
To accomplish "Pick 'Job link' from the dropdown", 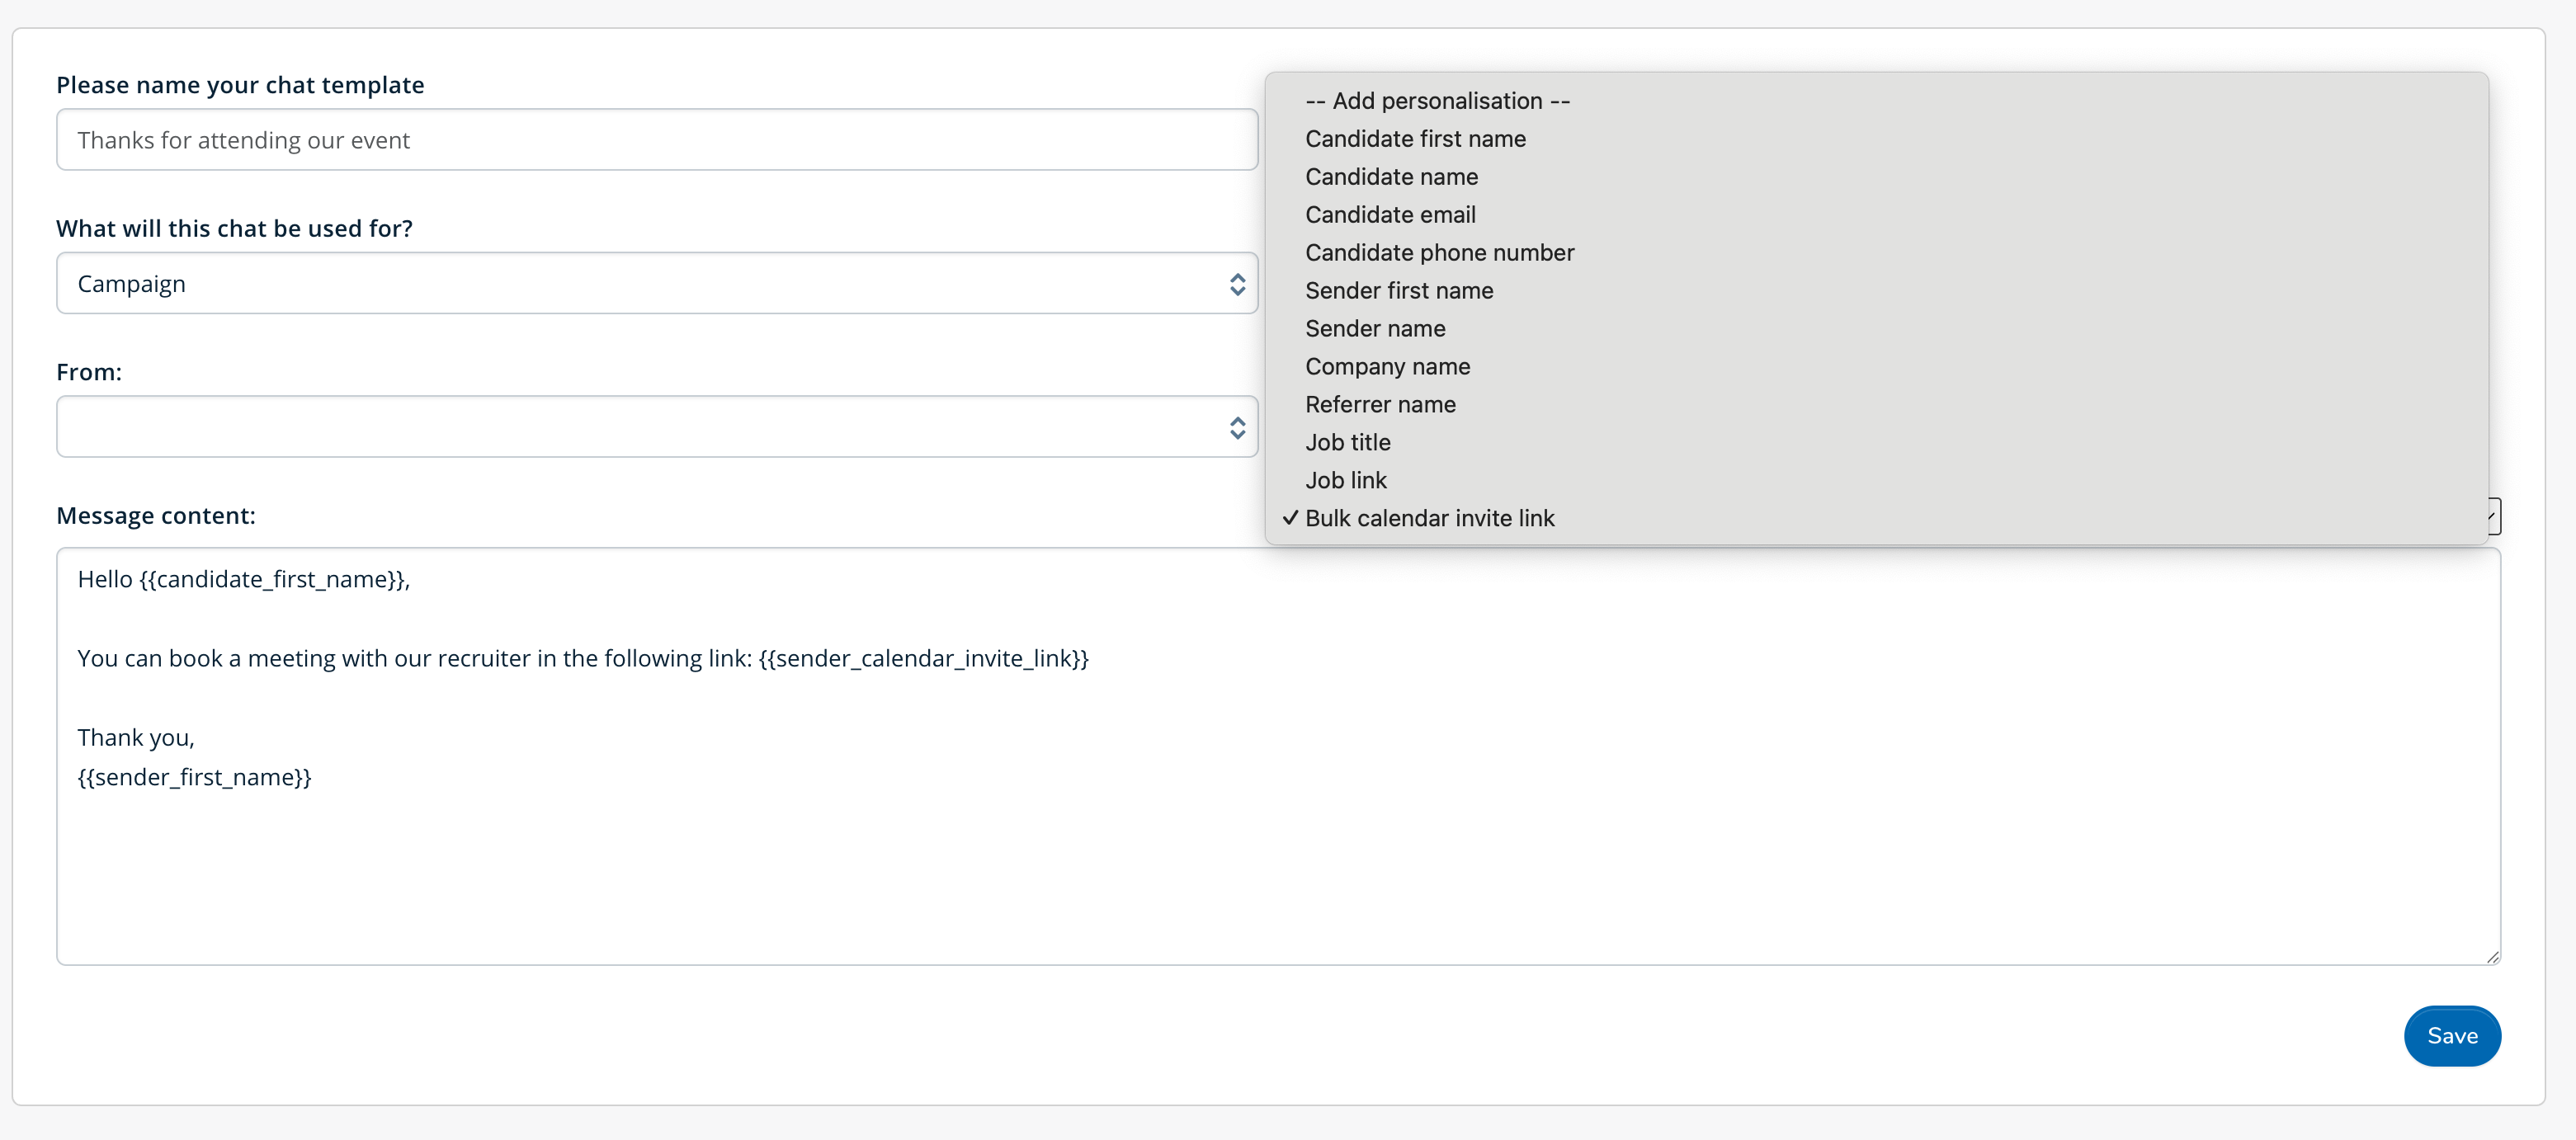I will 1345,481.
